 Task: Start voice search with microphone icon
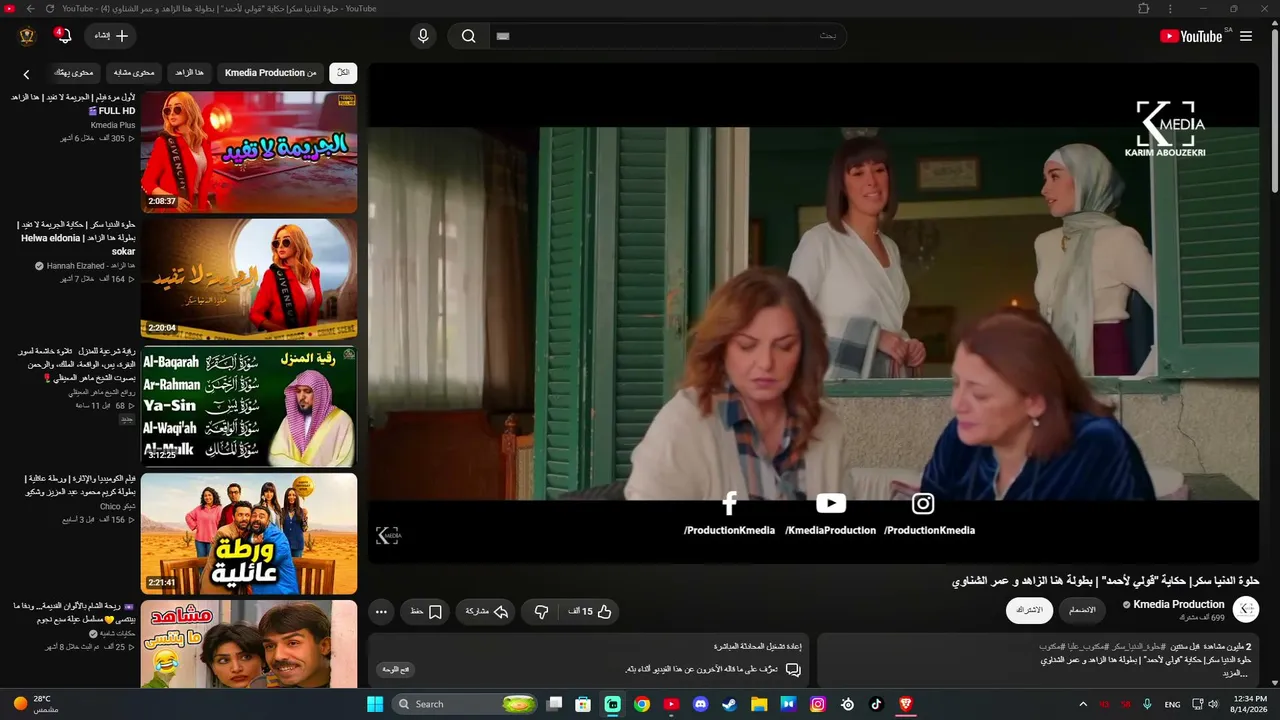tap(423, 36)
